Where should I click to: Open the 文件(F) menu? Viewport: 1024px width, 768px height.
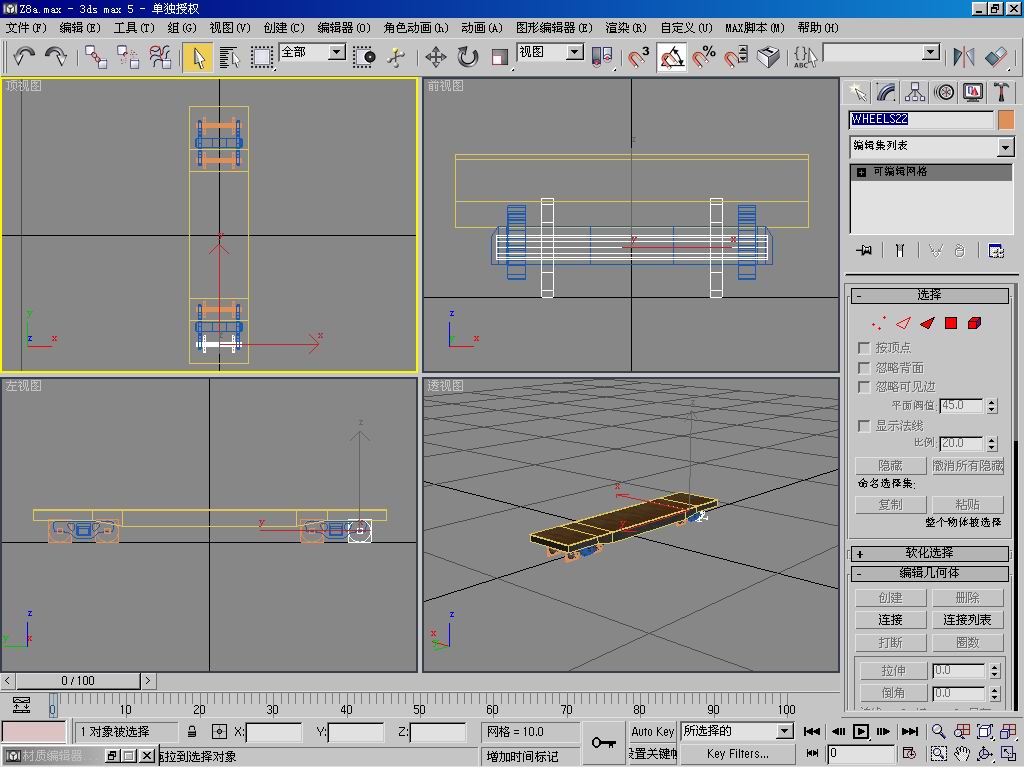point(26,28)
